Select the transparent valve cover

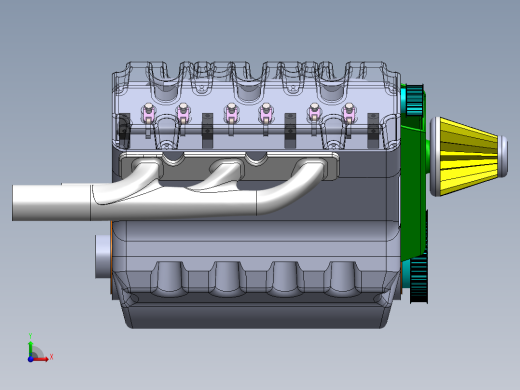[256, 105]
